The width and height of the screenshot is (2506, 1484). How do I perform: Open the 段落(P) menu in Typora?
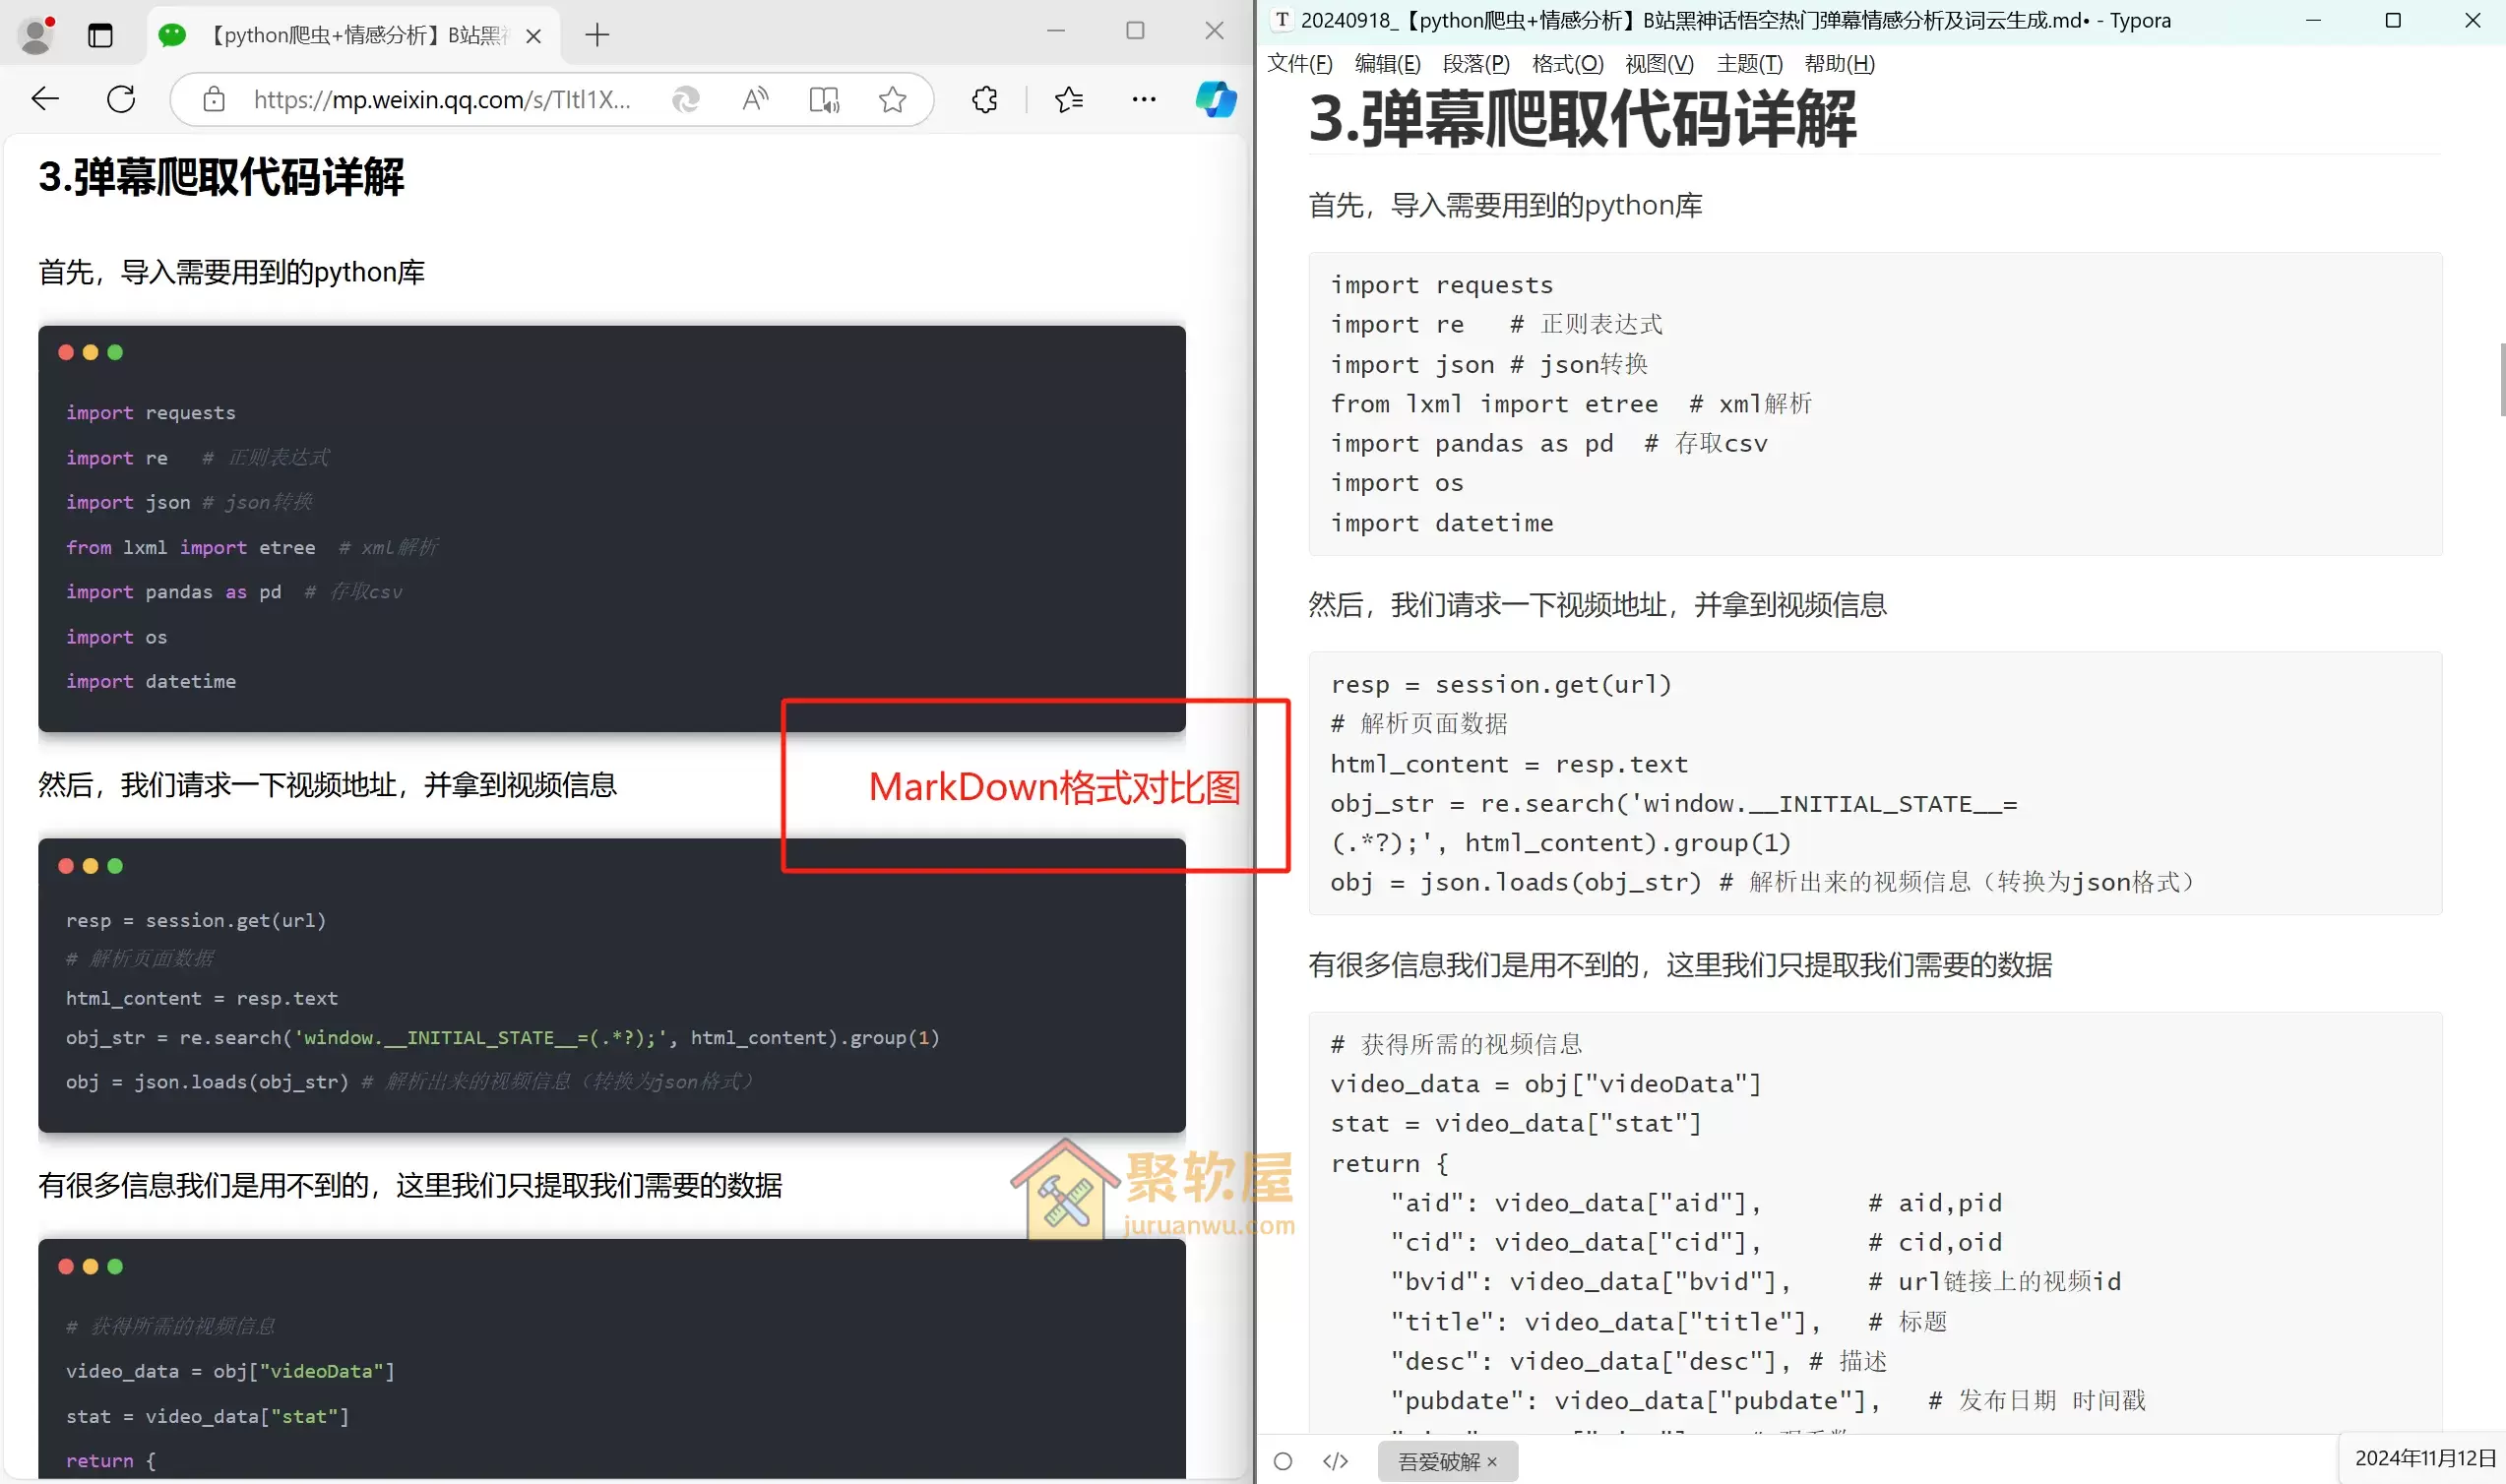click(1474, 63)
